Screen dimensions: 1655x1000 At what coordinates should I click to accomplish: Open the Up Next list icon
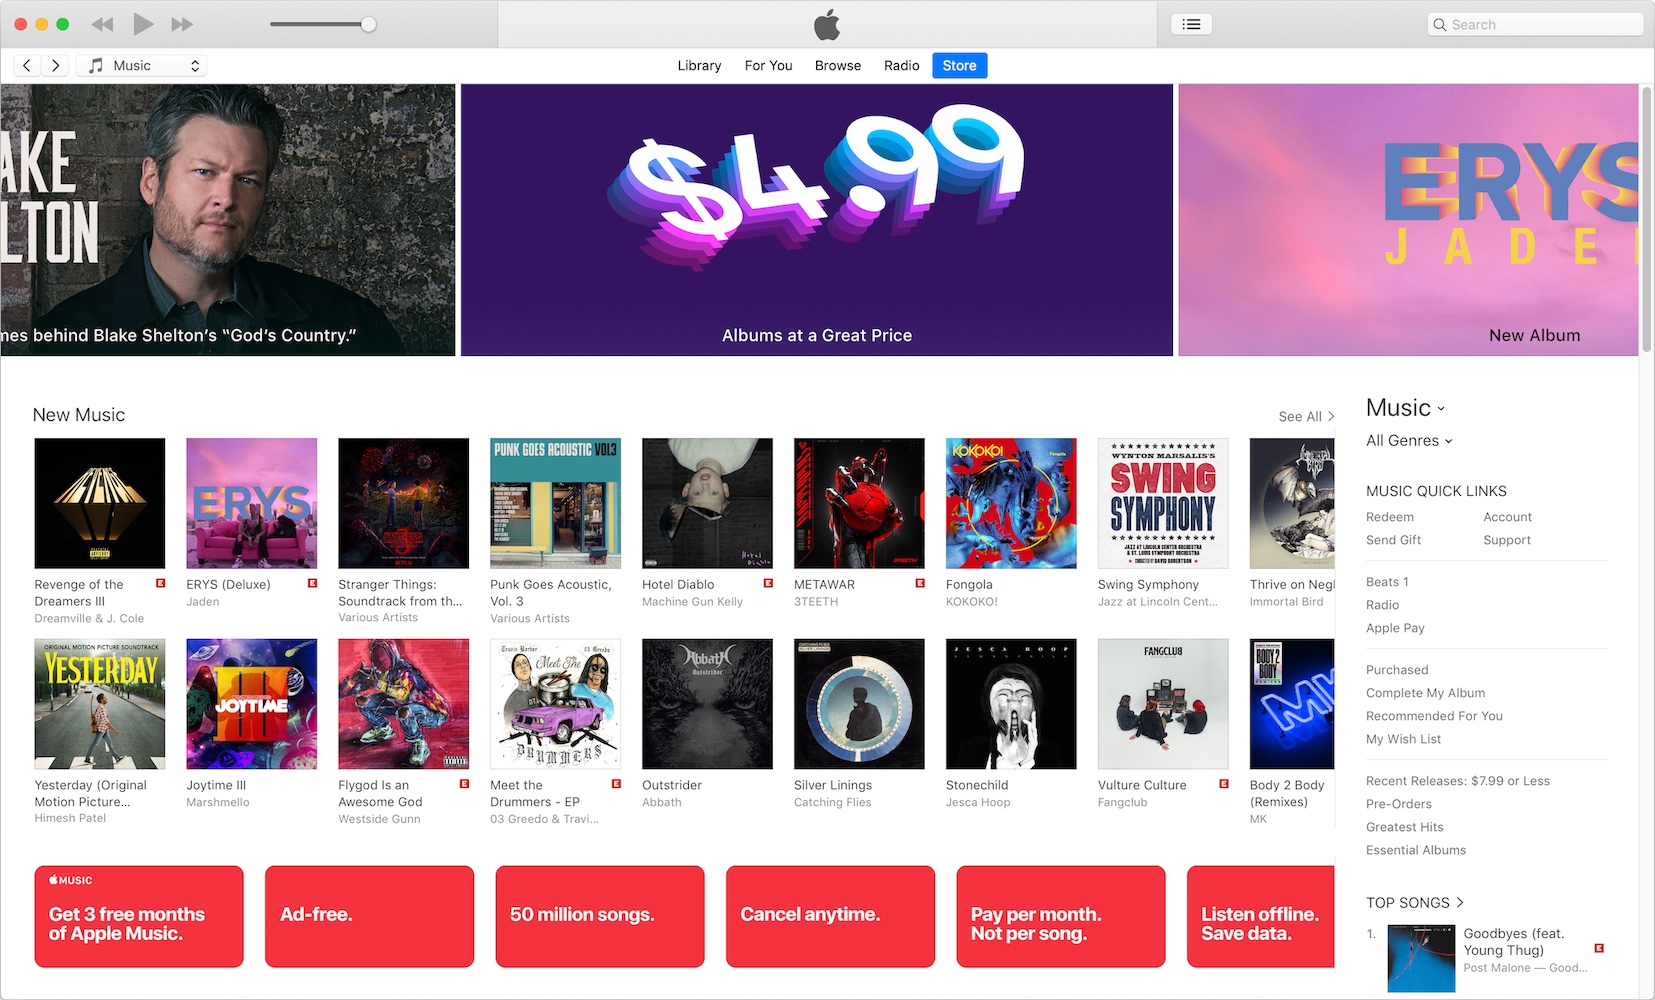(x=1191, y=24)
